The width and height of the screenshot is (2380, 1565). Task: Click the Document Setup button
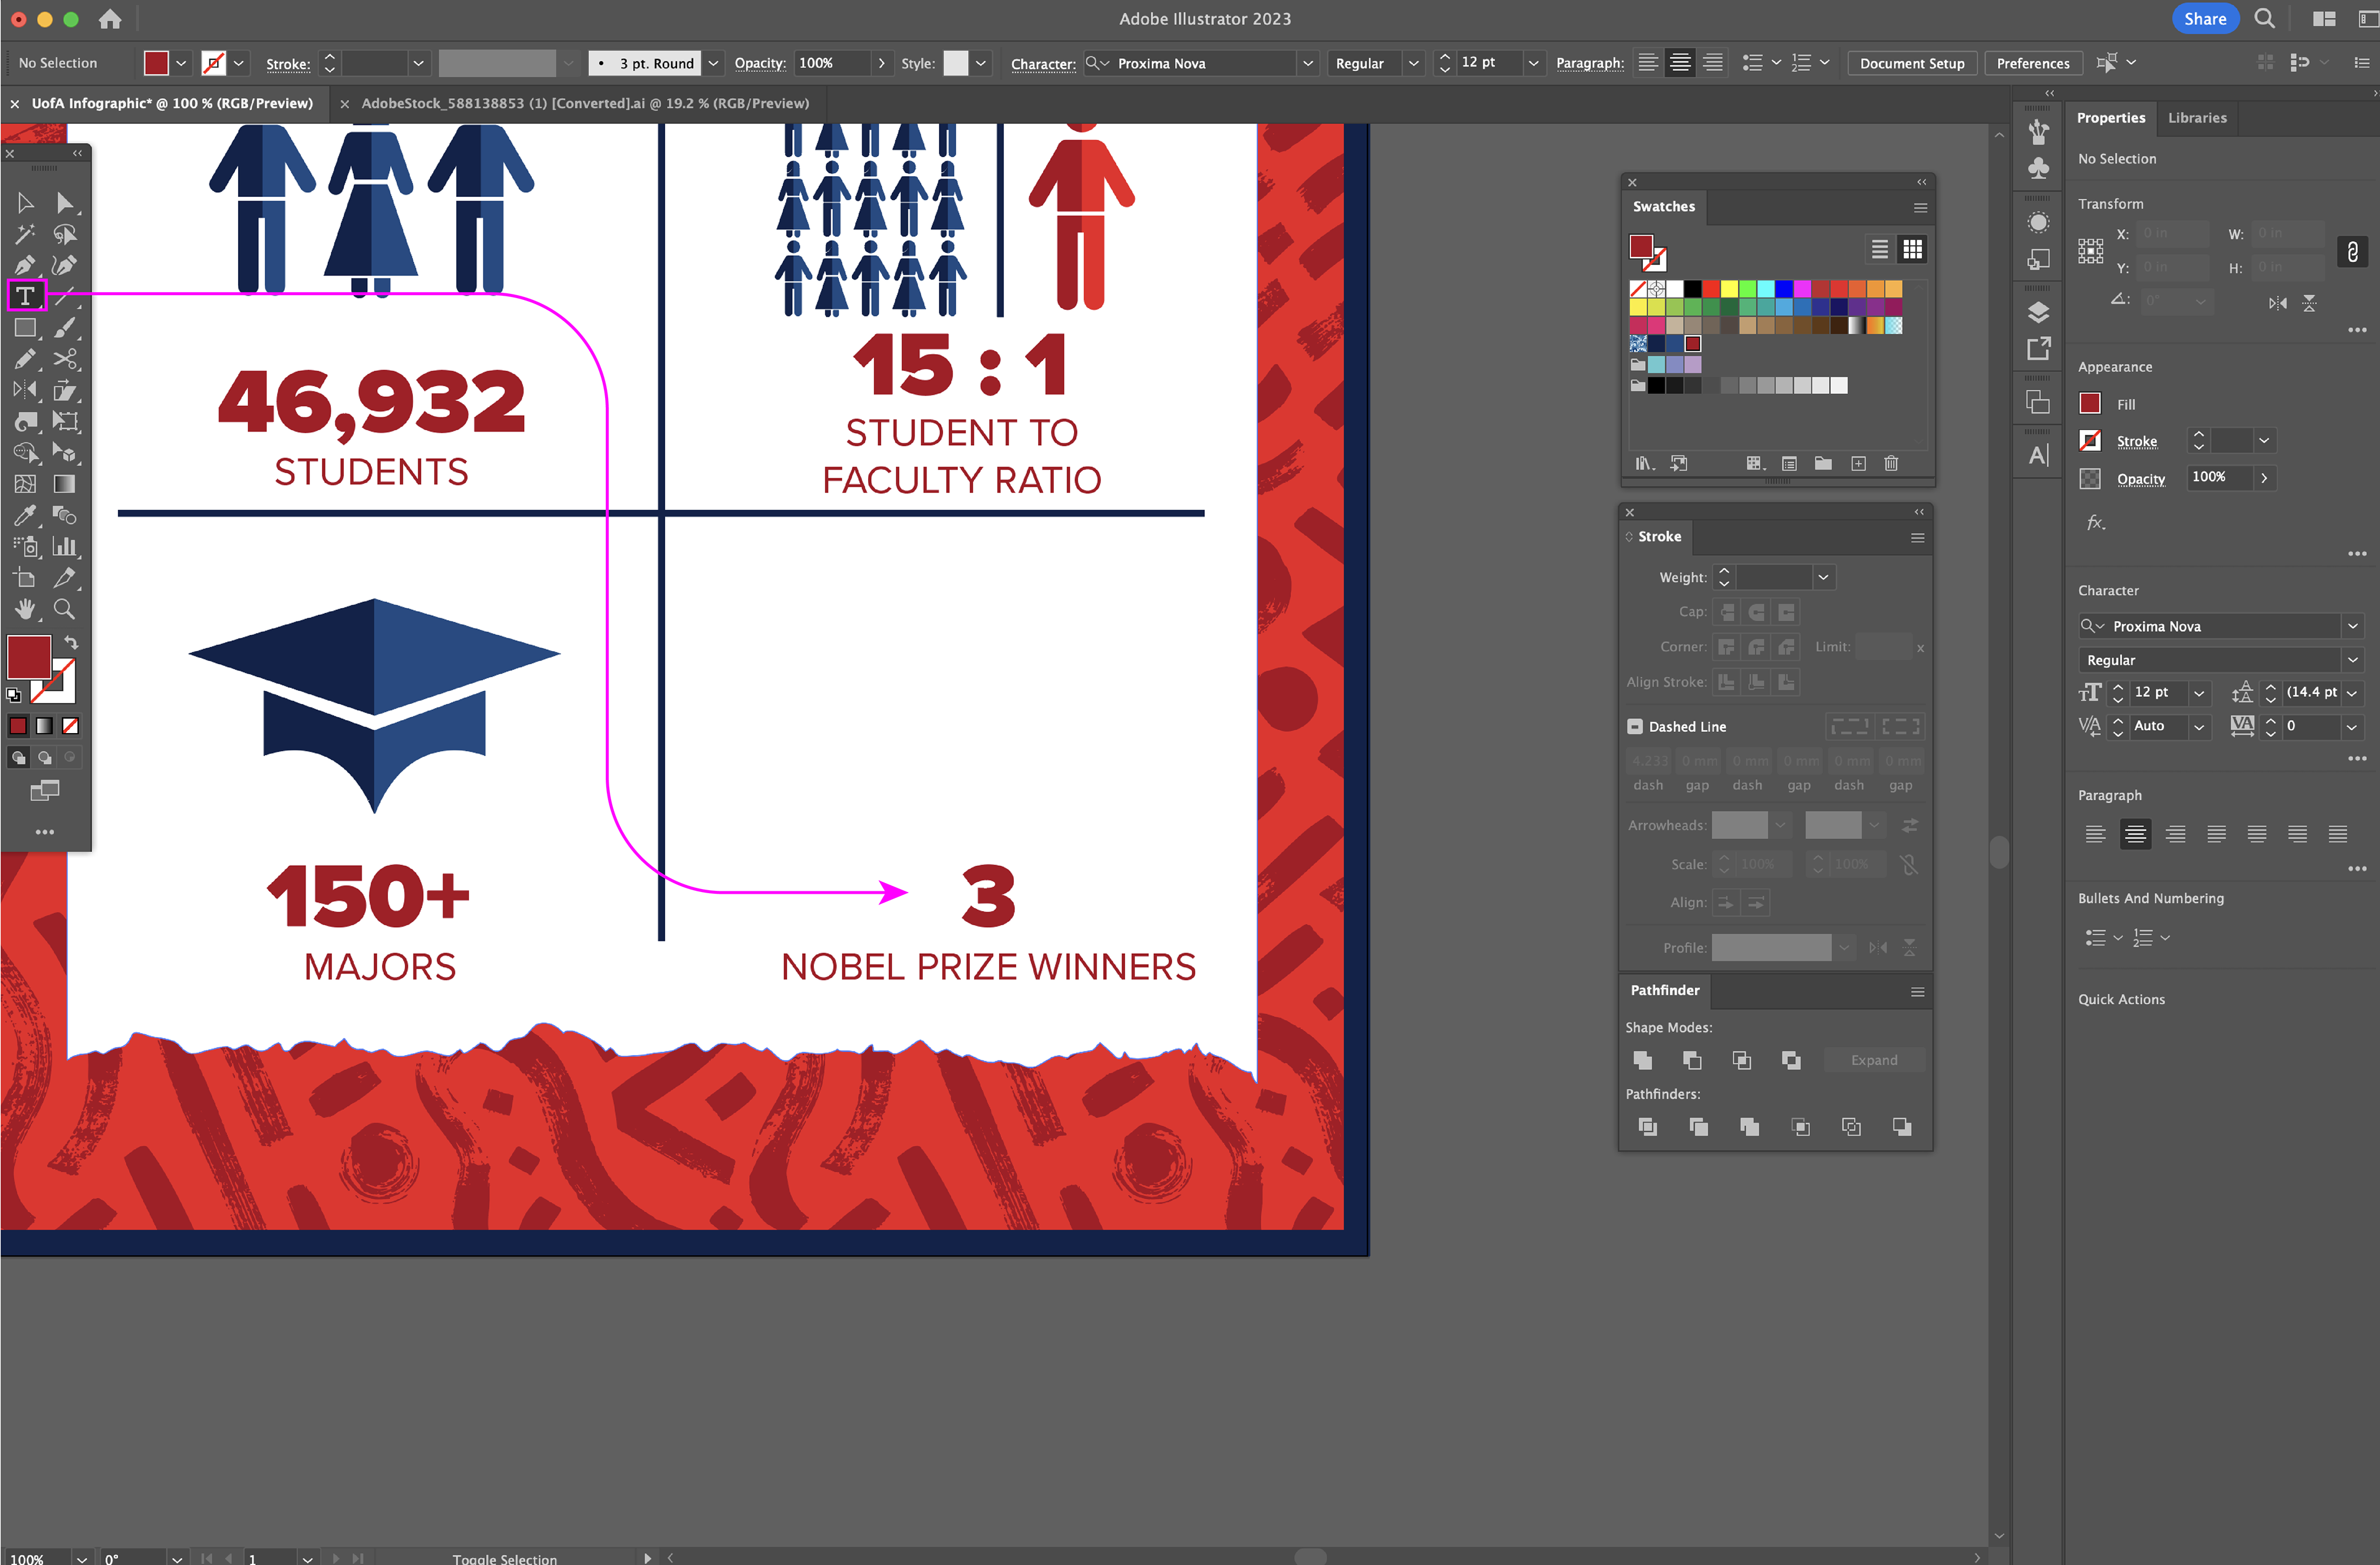[1911, 63]
